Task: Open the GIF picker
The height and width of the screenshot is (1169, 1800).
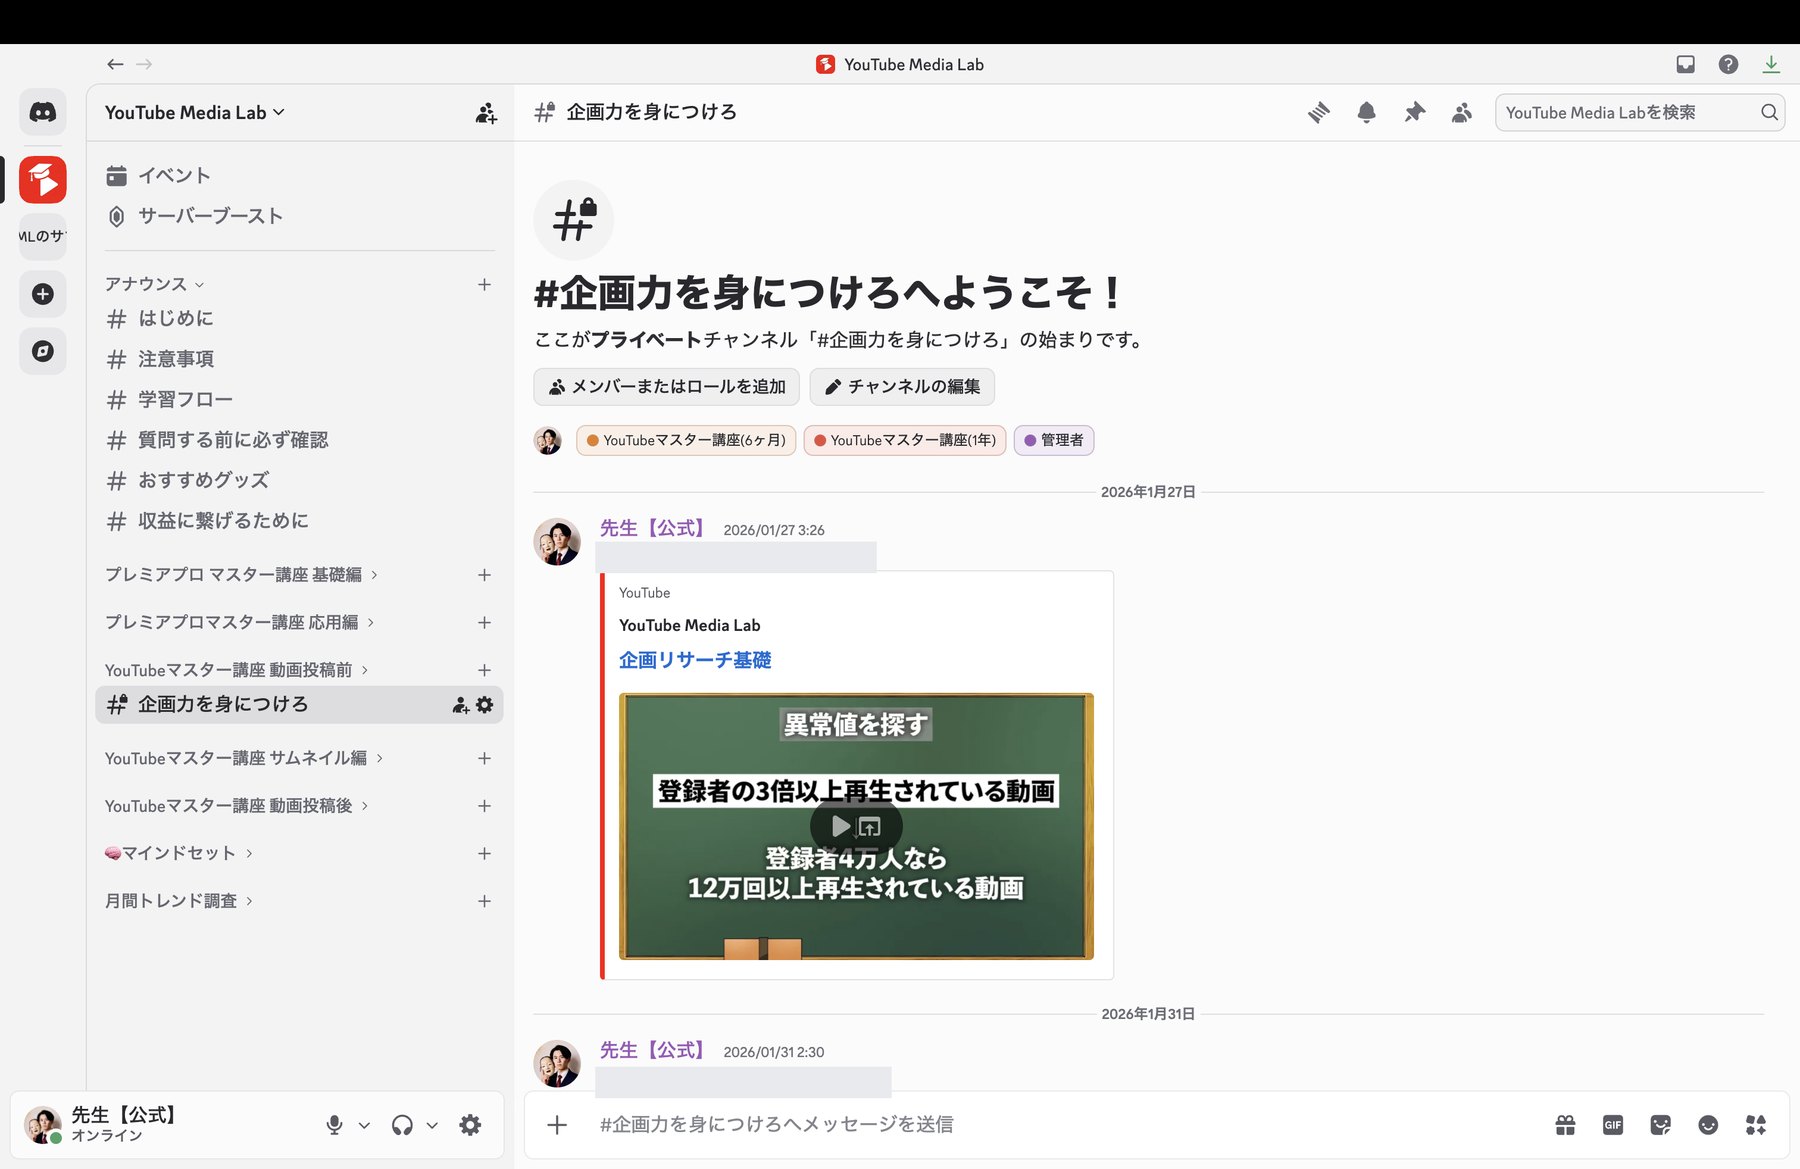Action: (x=1613, y=1125)
